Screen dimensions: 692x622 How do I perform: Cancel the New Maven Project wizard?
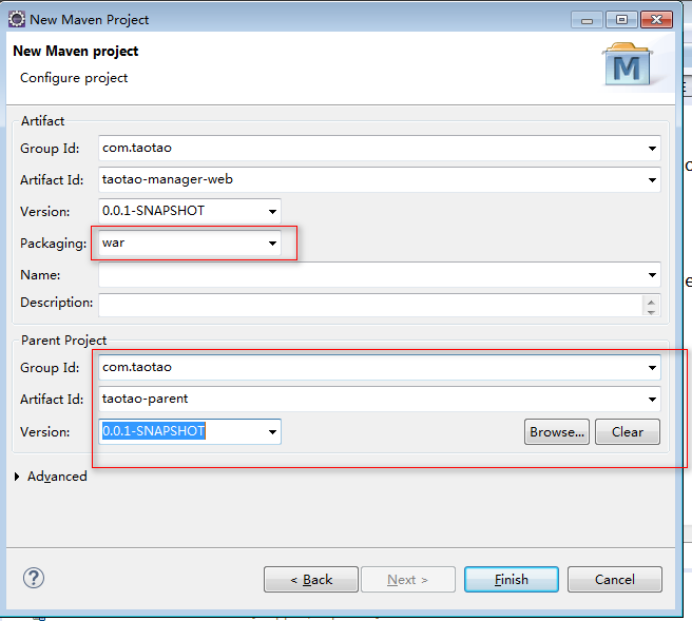615,579
